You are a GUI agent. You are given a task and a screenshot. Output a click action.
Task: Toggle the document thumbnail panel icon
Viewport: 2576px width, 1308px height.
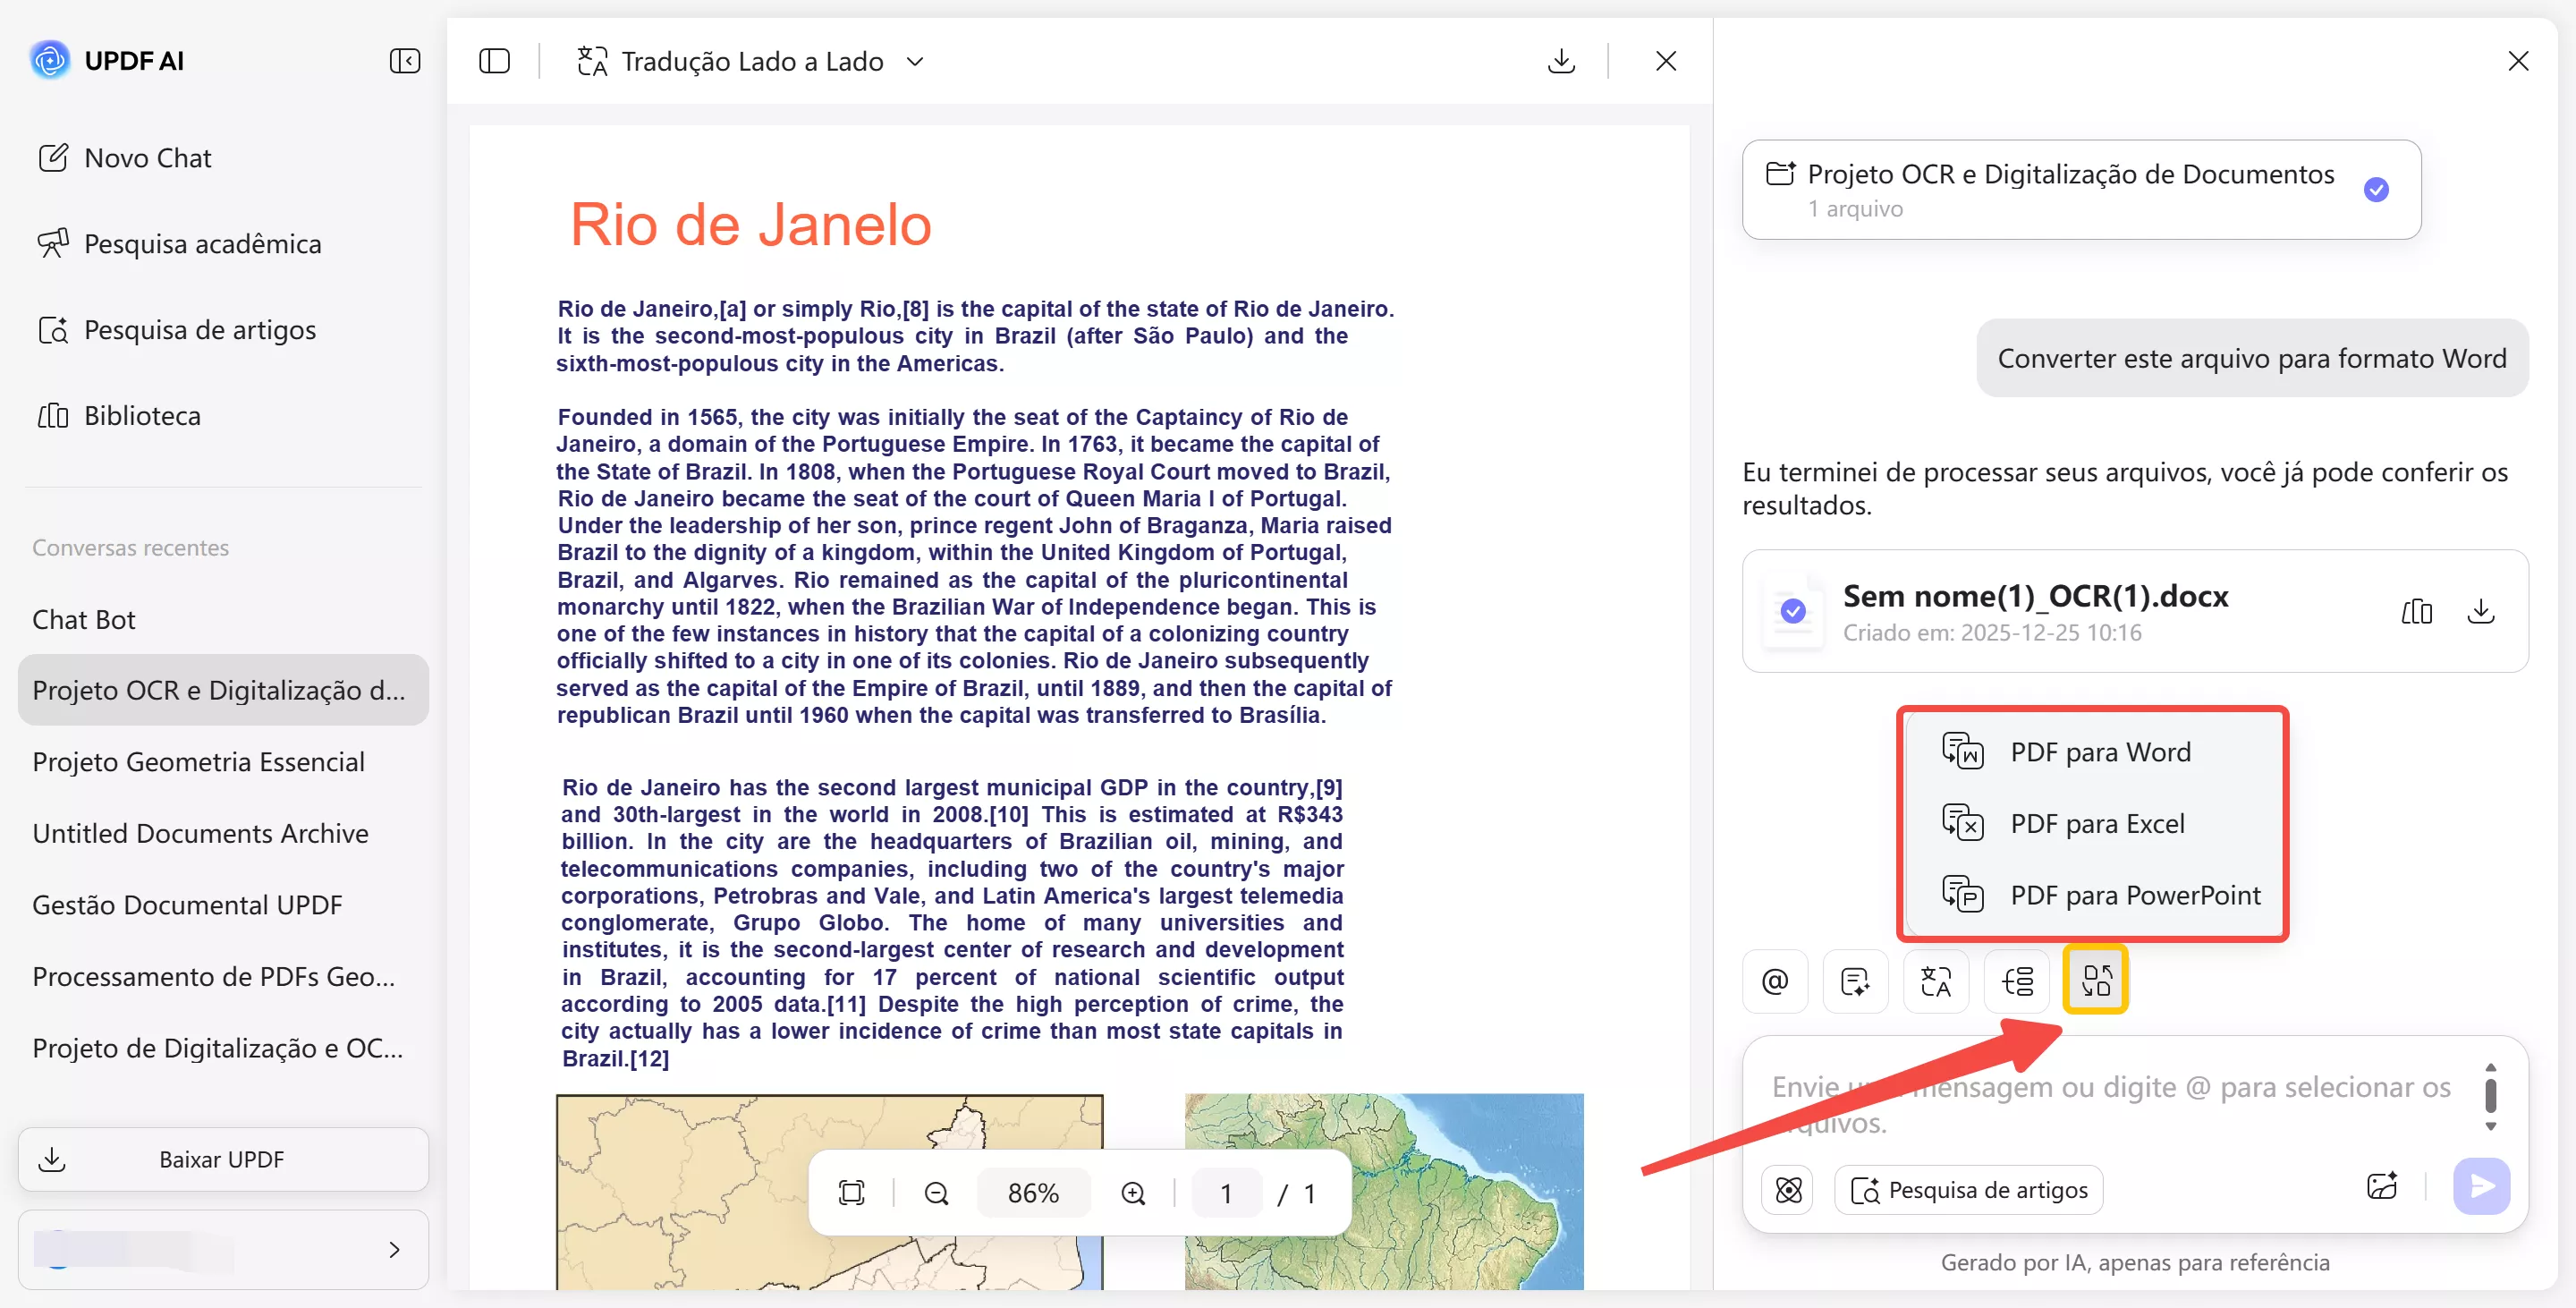coord(494,61)
